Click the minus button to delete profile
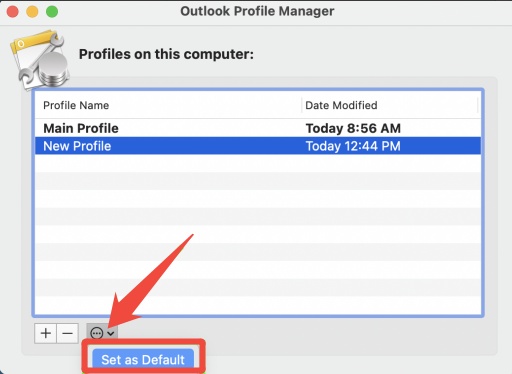 68,333
